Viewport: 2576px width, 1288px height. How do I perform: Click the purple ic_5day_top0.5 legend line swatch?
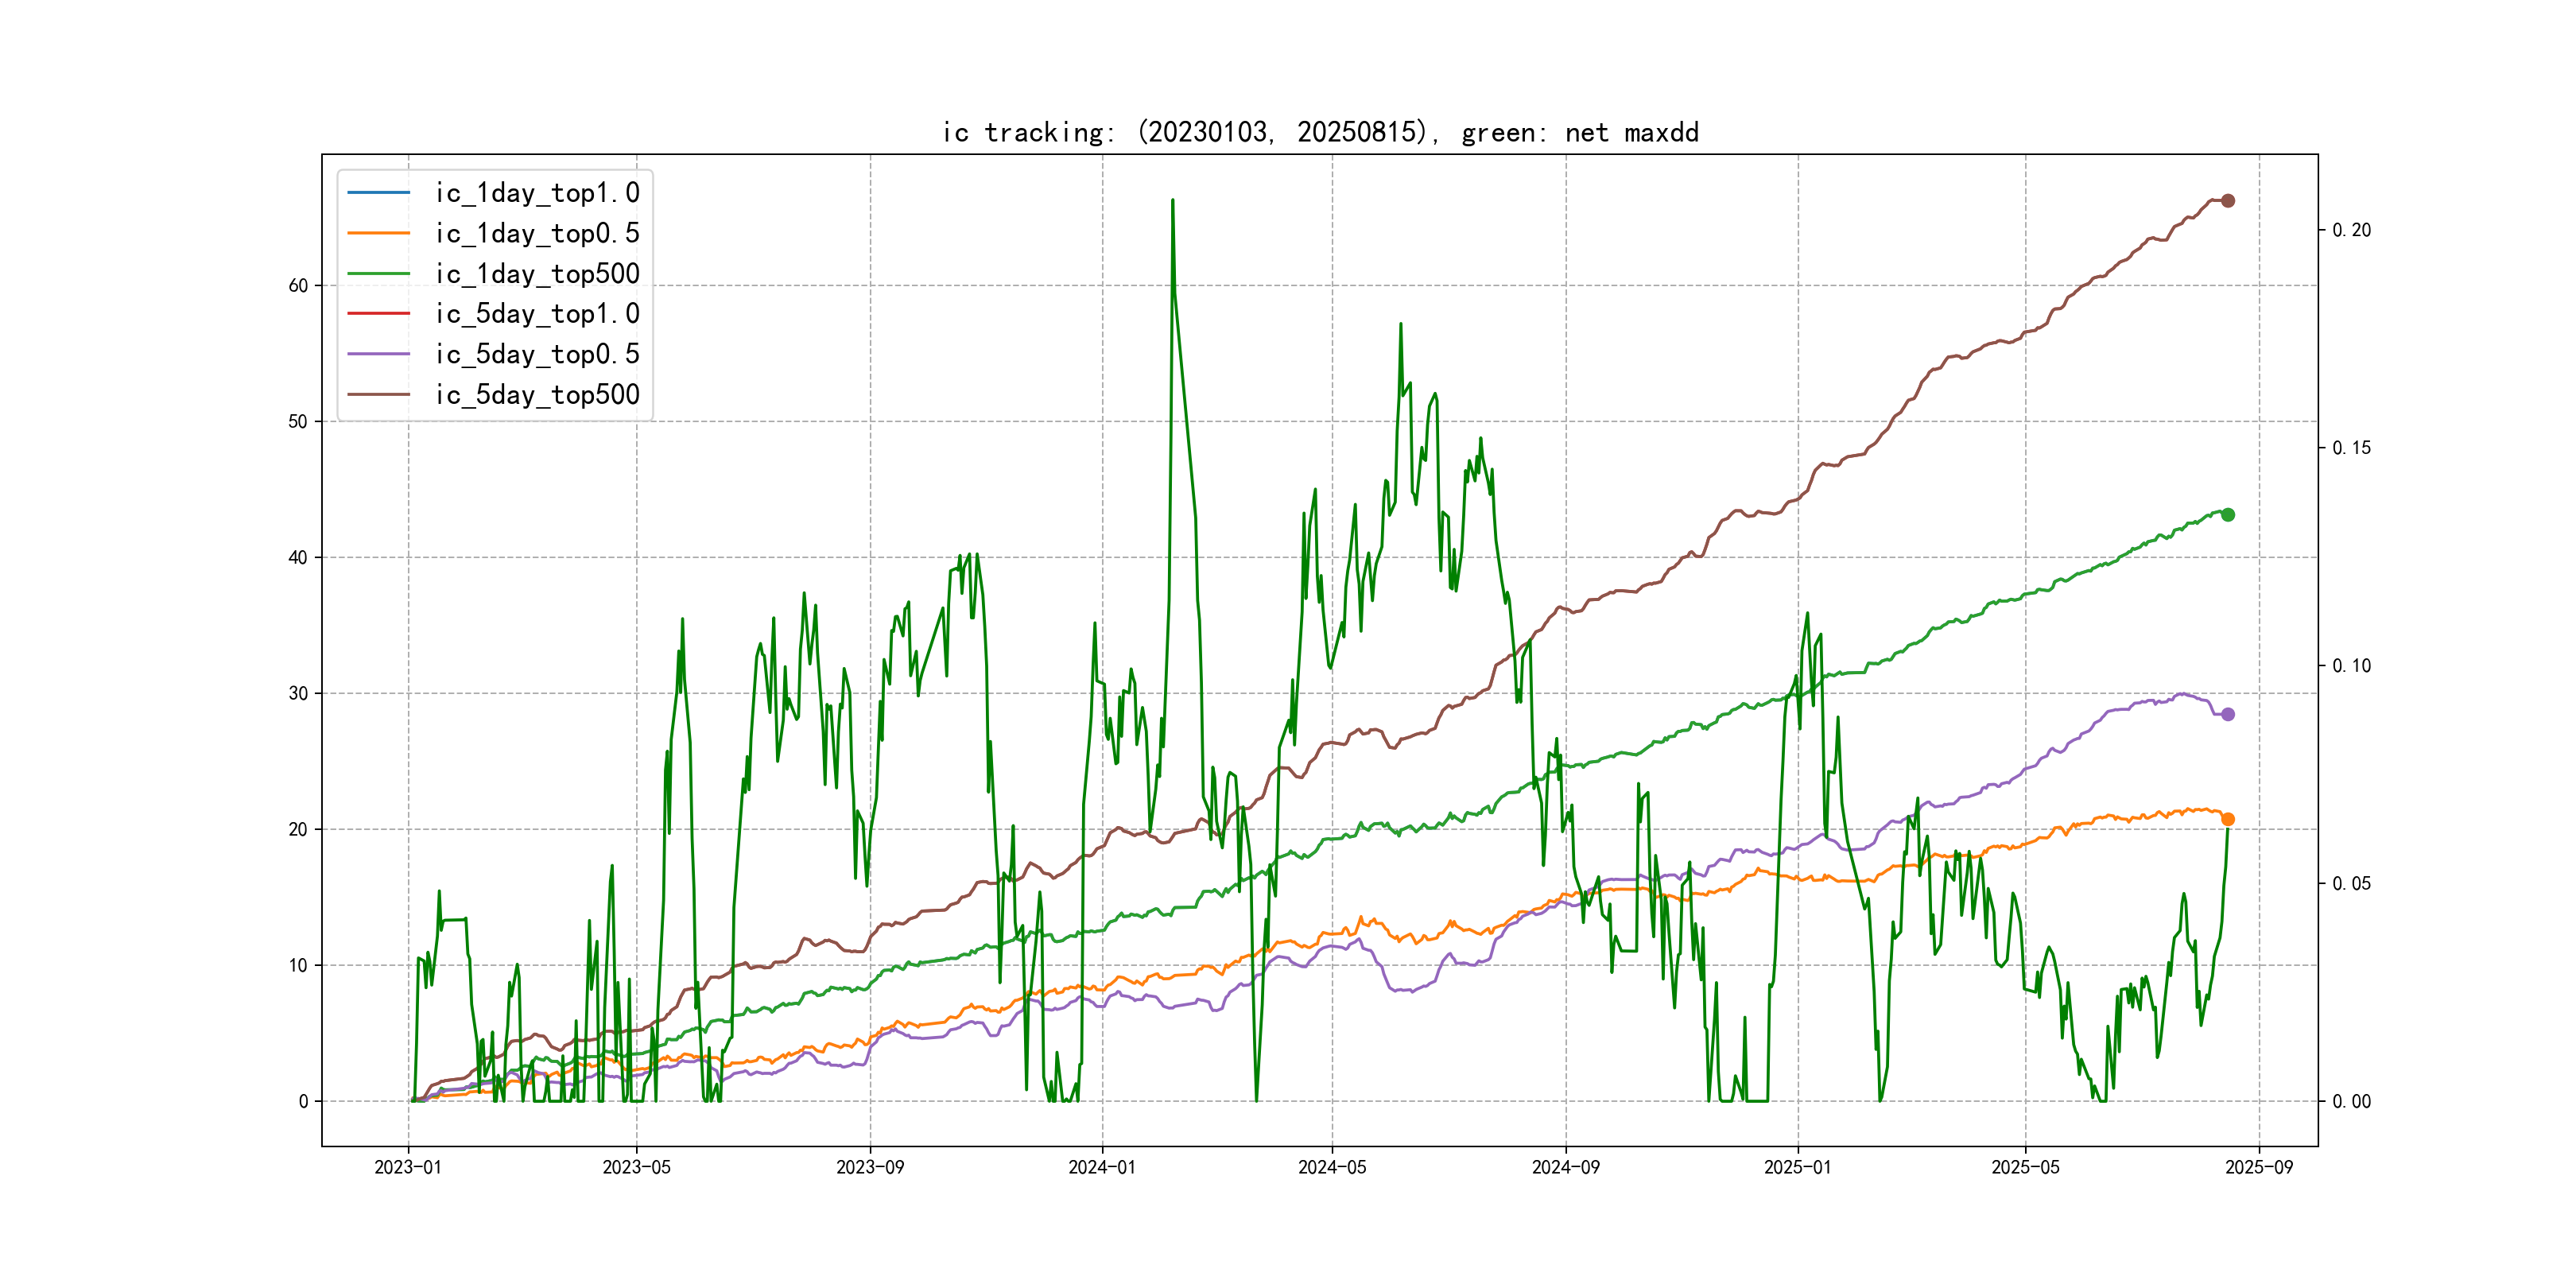point(378,354)
